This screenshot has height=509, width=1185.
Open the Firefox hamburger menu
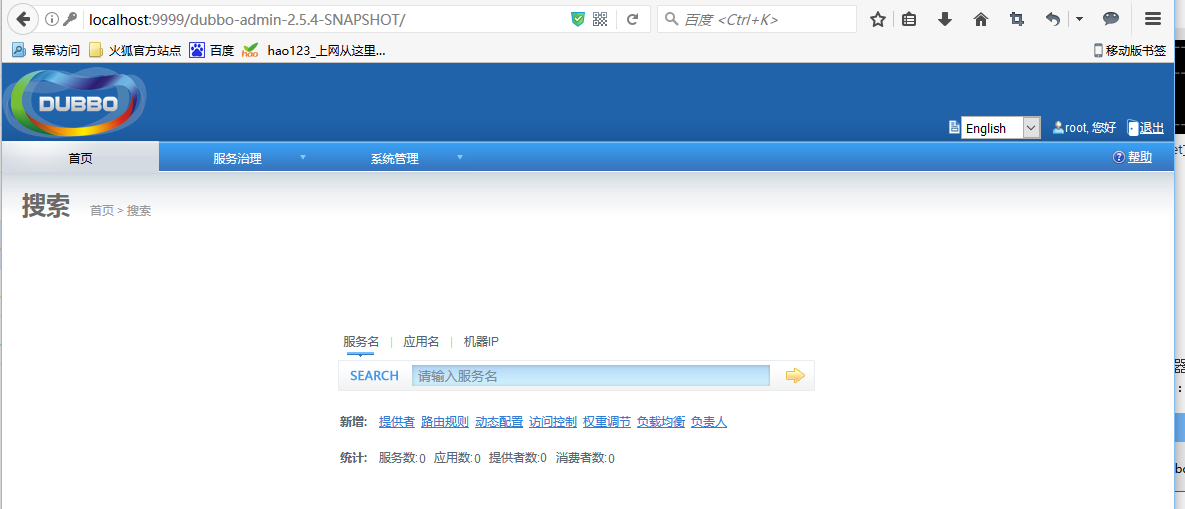[1153, 19]
